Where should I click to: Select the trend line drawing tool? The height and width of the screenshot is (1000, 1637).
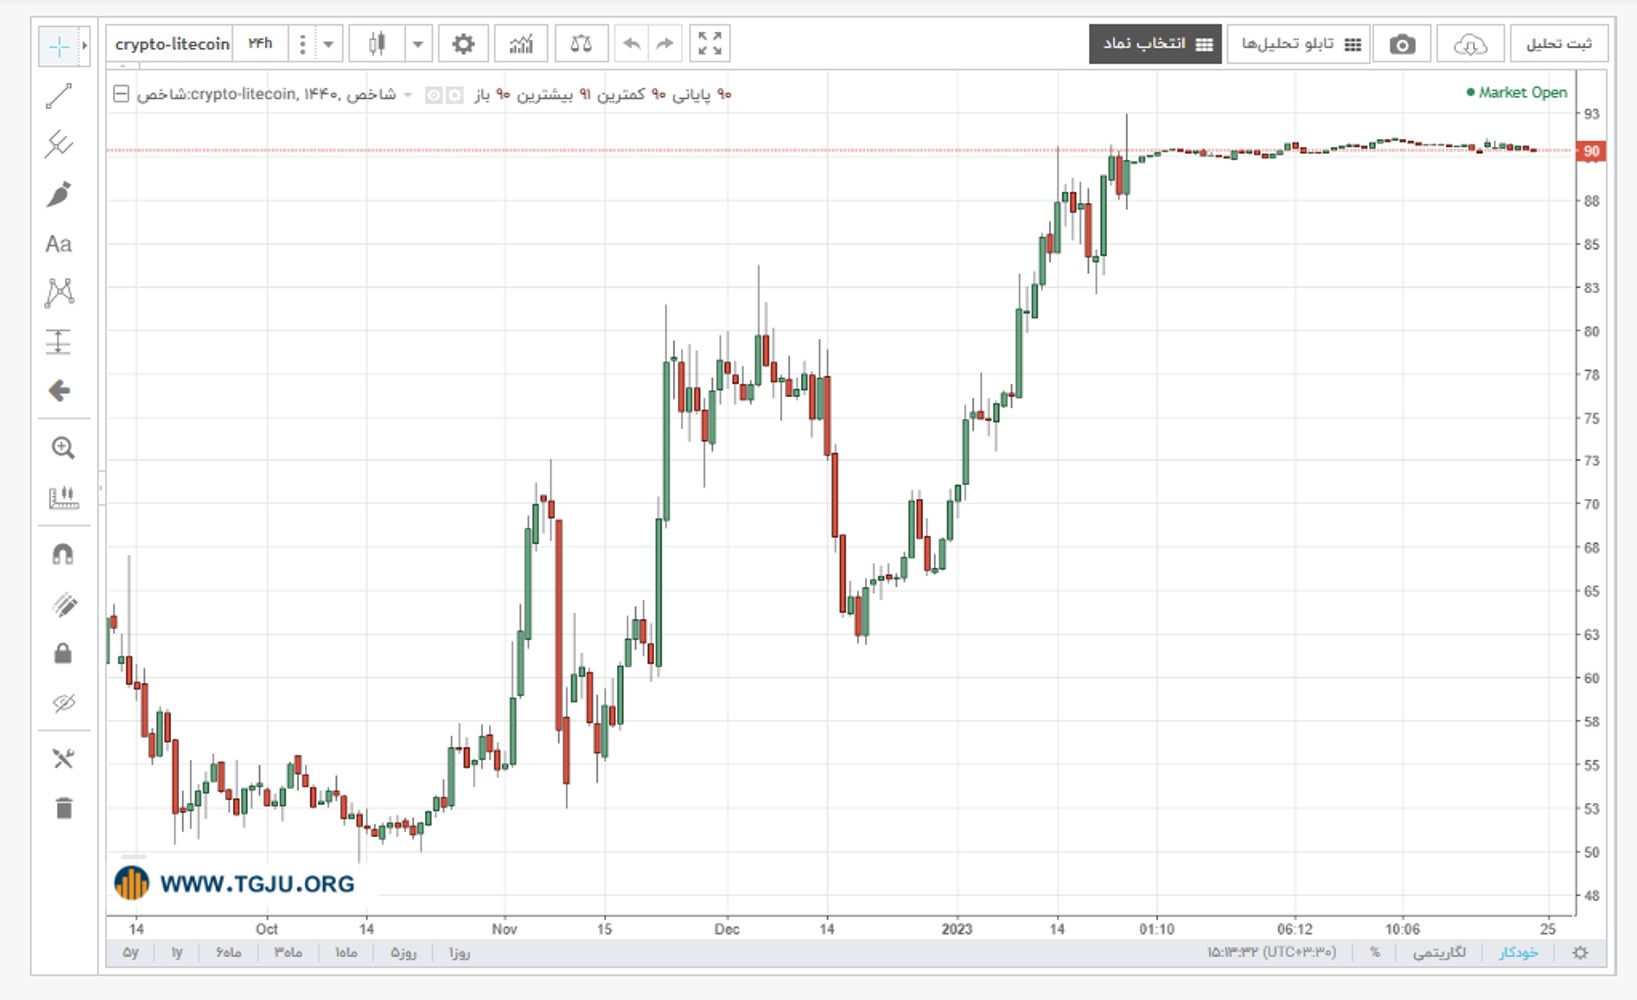pyautogui.click(x=59, y=96)
